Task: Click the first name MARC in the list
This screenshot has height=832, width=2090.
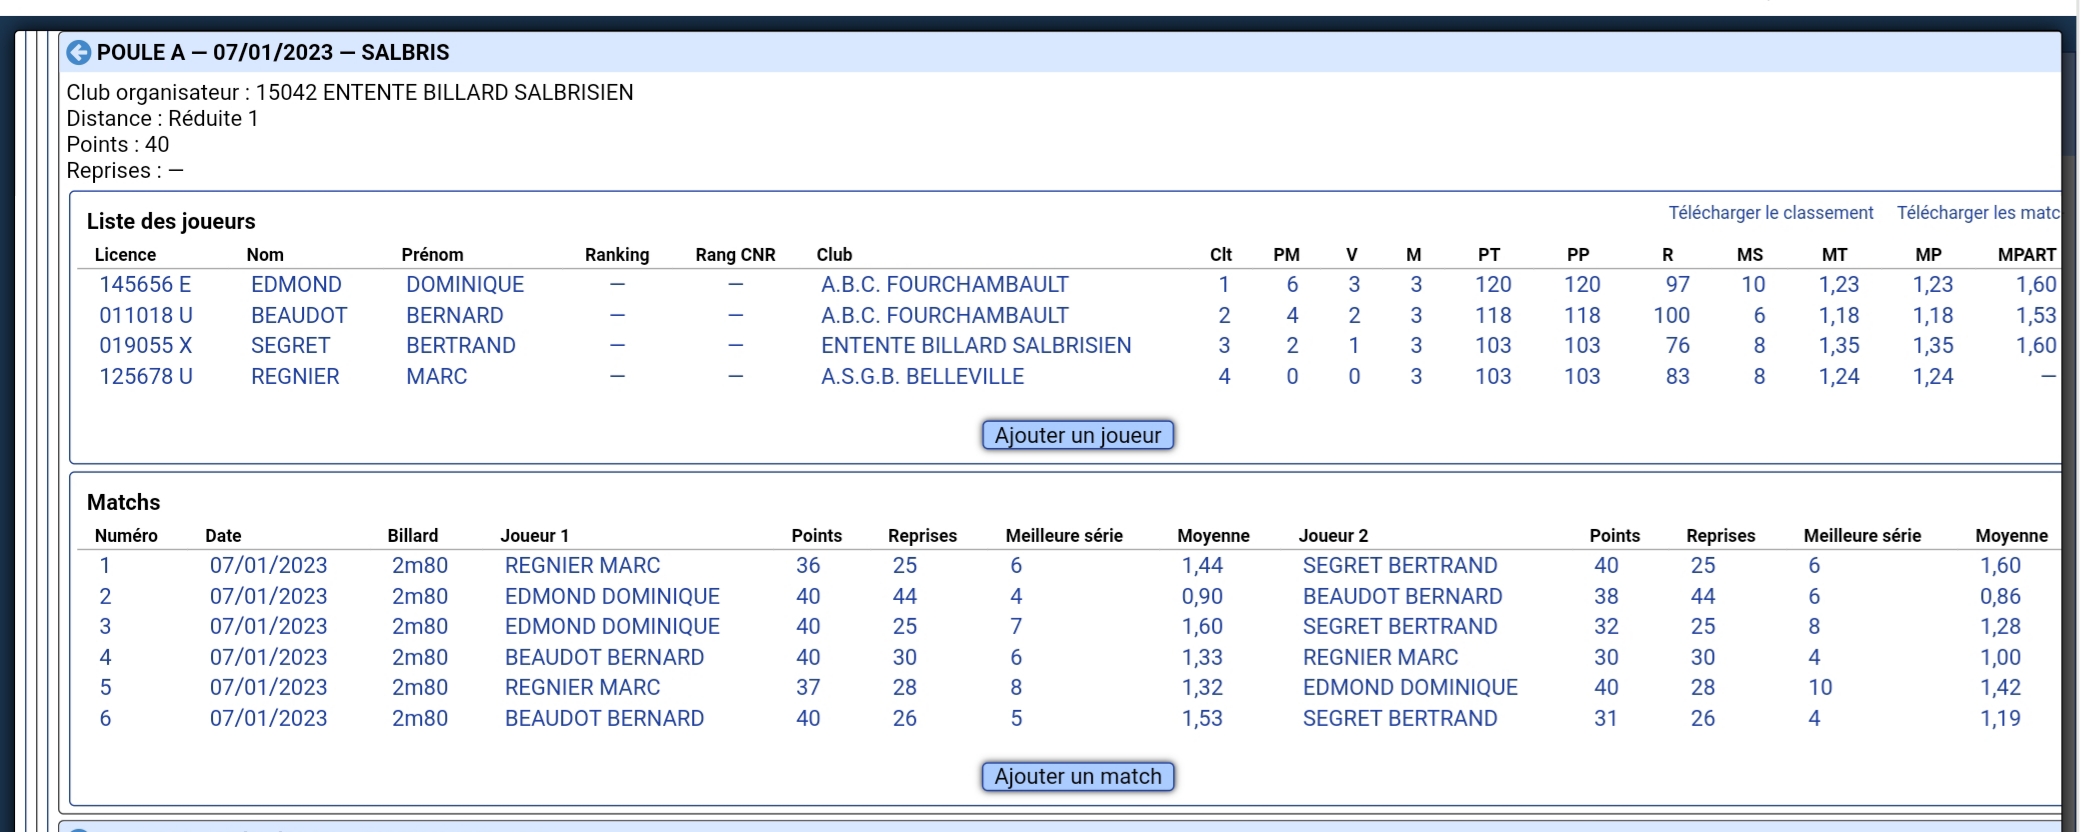Action: 437,377
